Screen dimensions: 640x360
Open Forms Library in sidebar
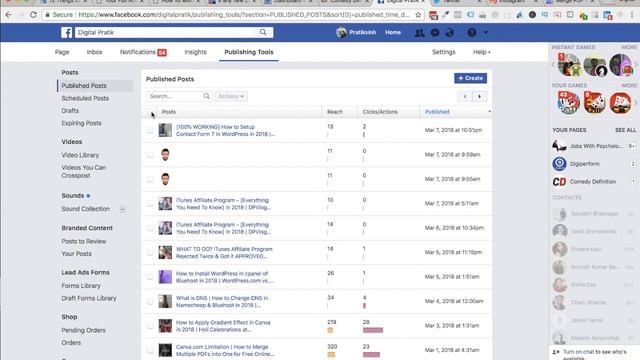click(81, 286)
